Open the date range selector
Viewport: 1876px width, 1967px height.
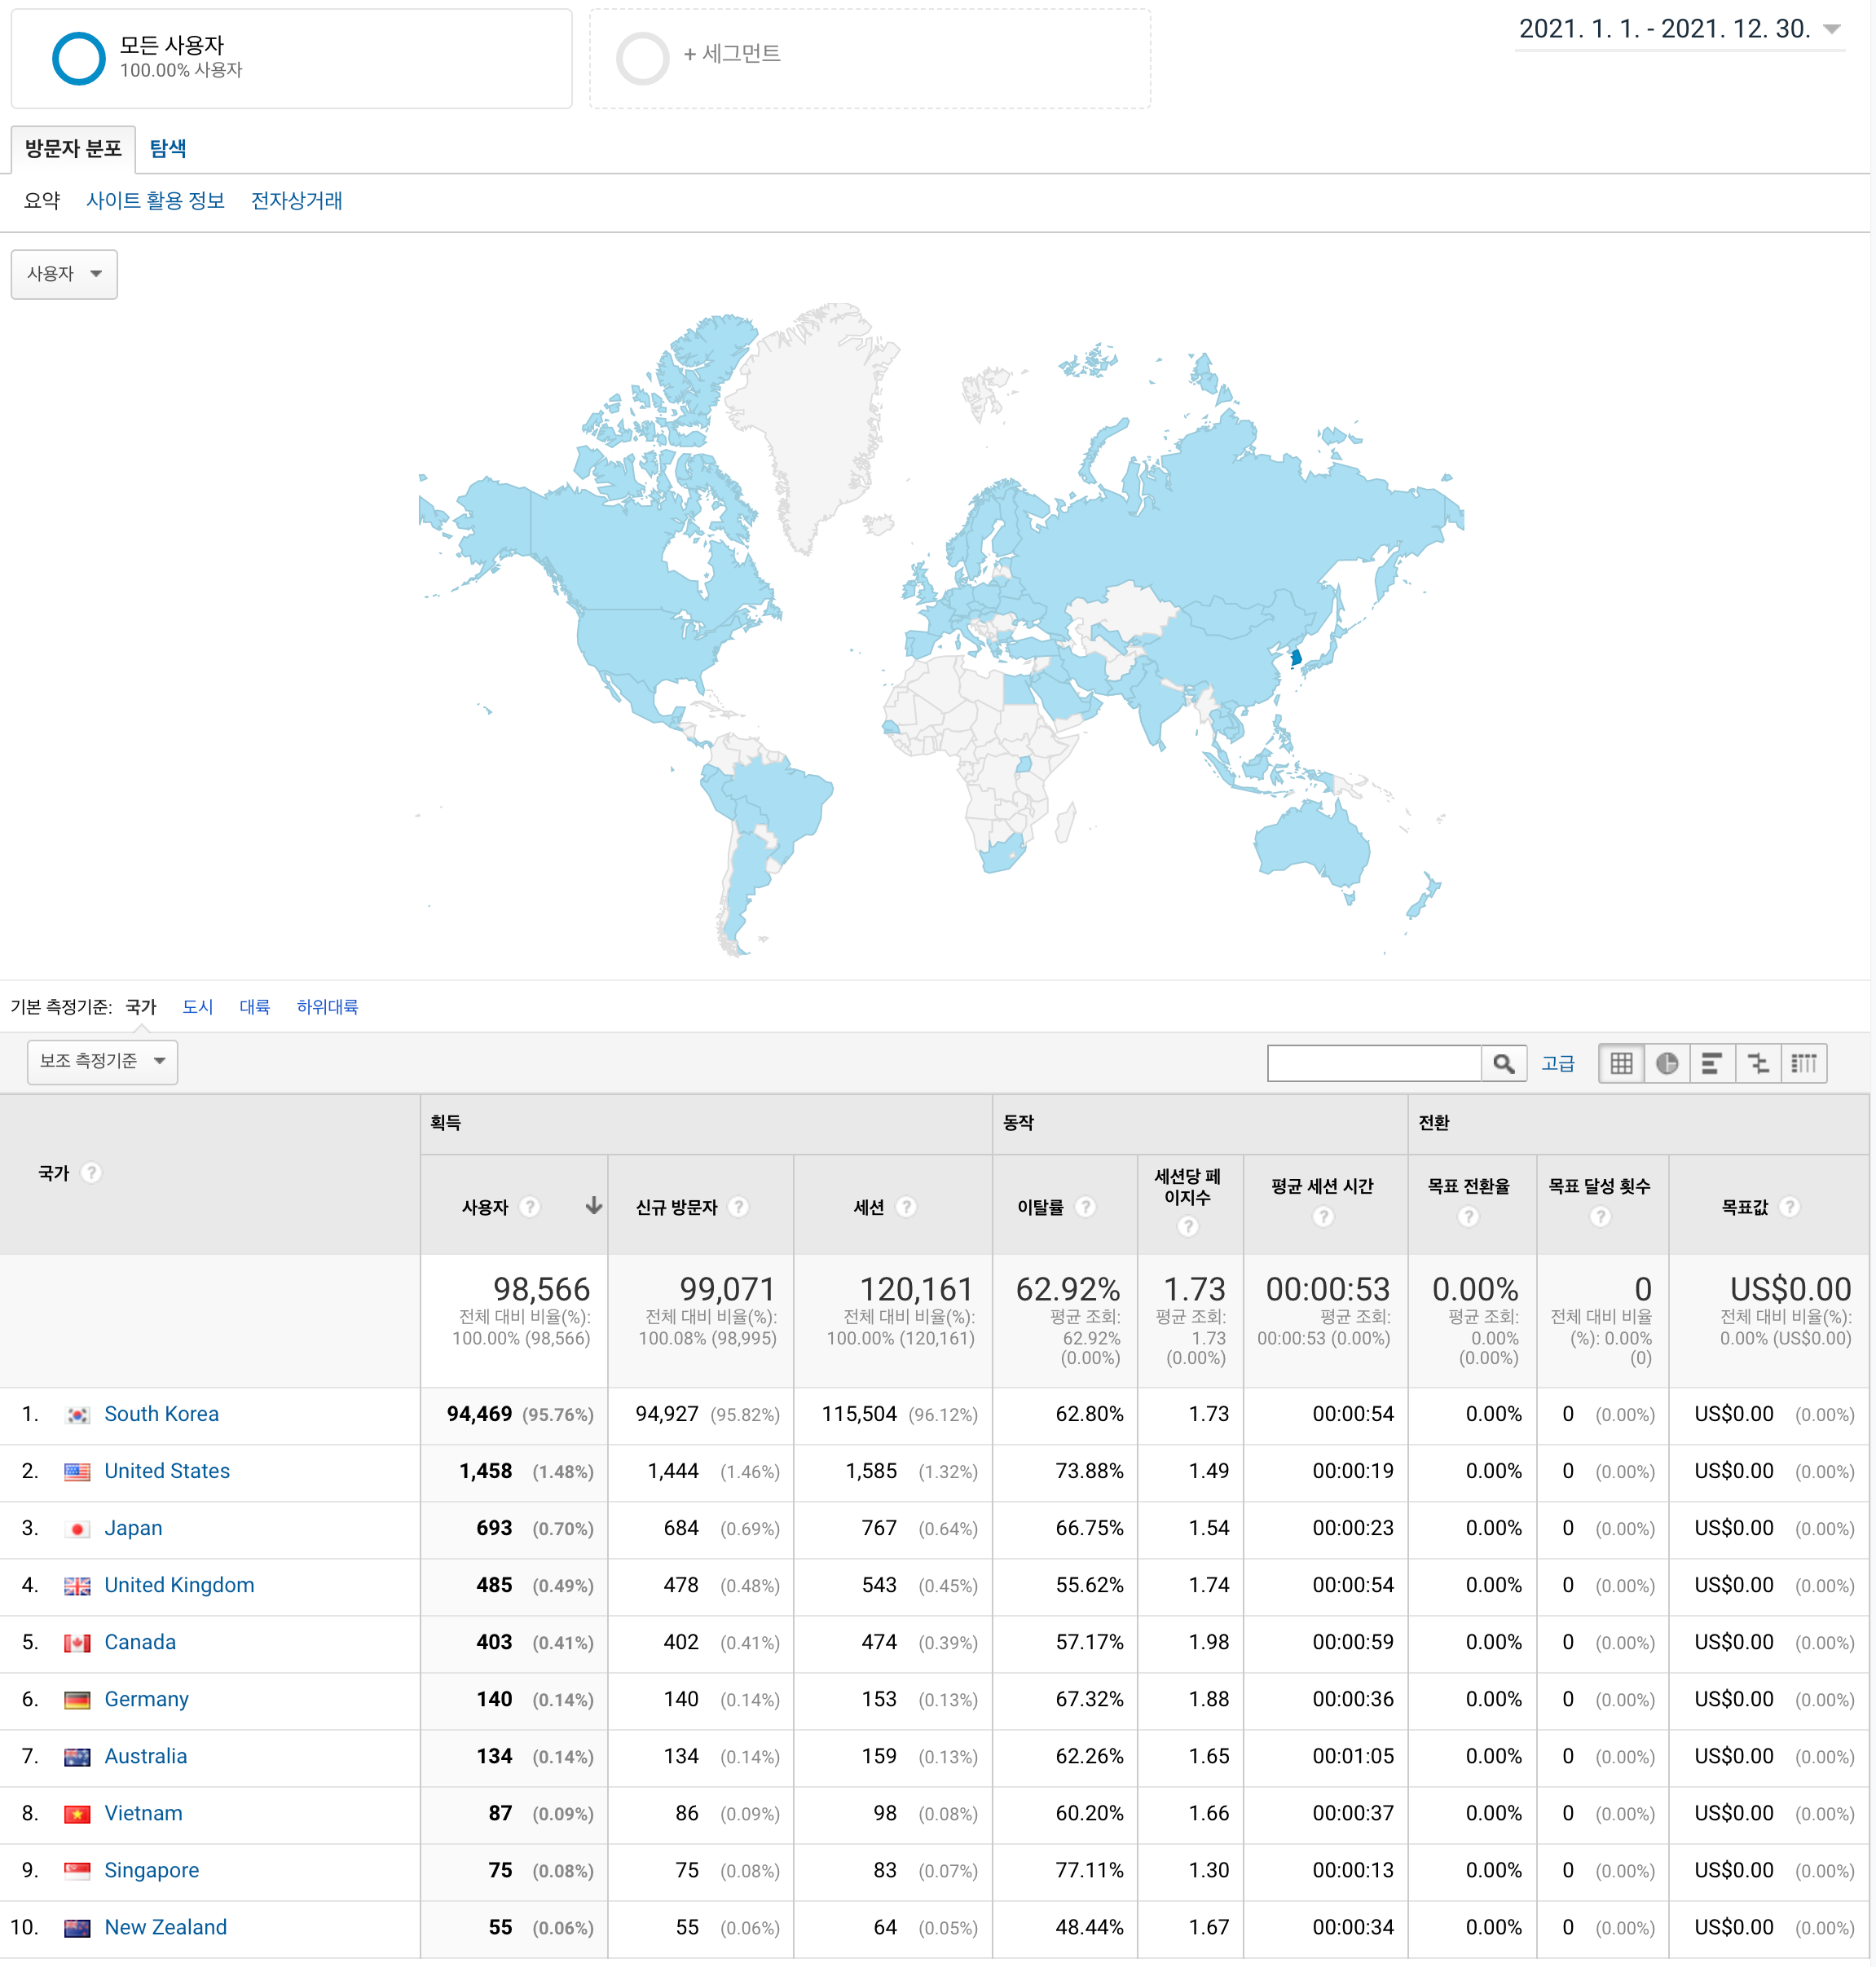pyautogui.click(x=1678, y=29)
